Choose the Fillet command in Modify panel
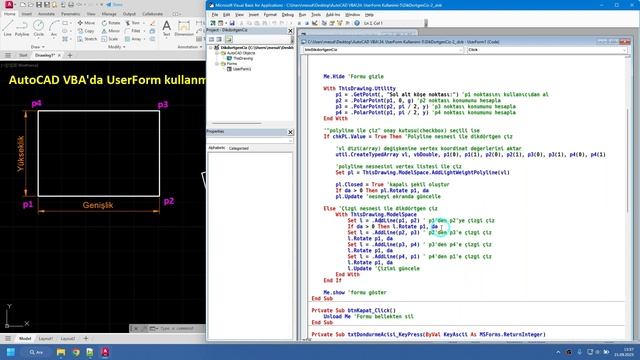The image size is (640, 360). [133, 31]
